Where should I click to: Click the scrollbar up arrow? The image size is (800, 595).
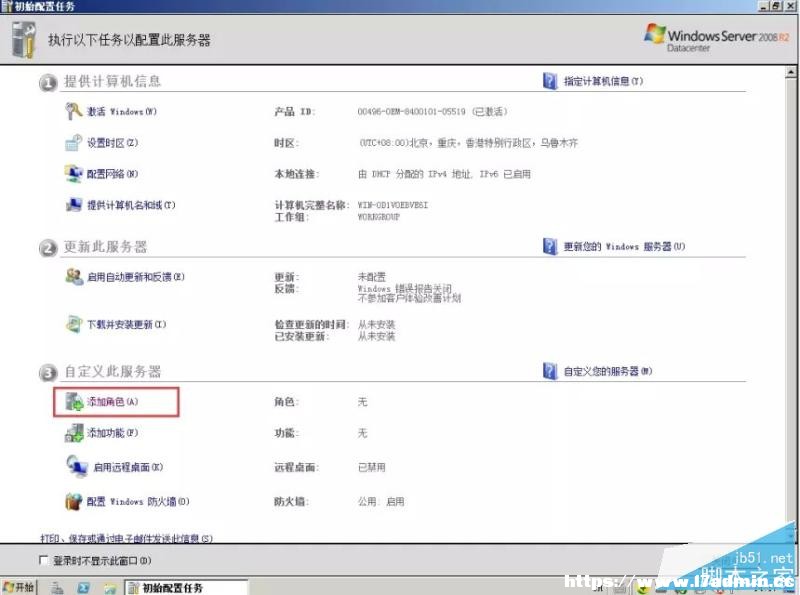[791, 72]
